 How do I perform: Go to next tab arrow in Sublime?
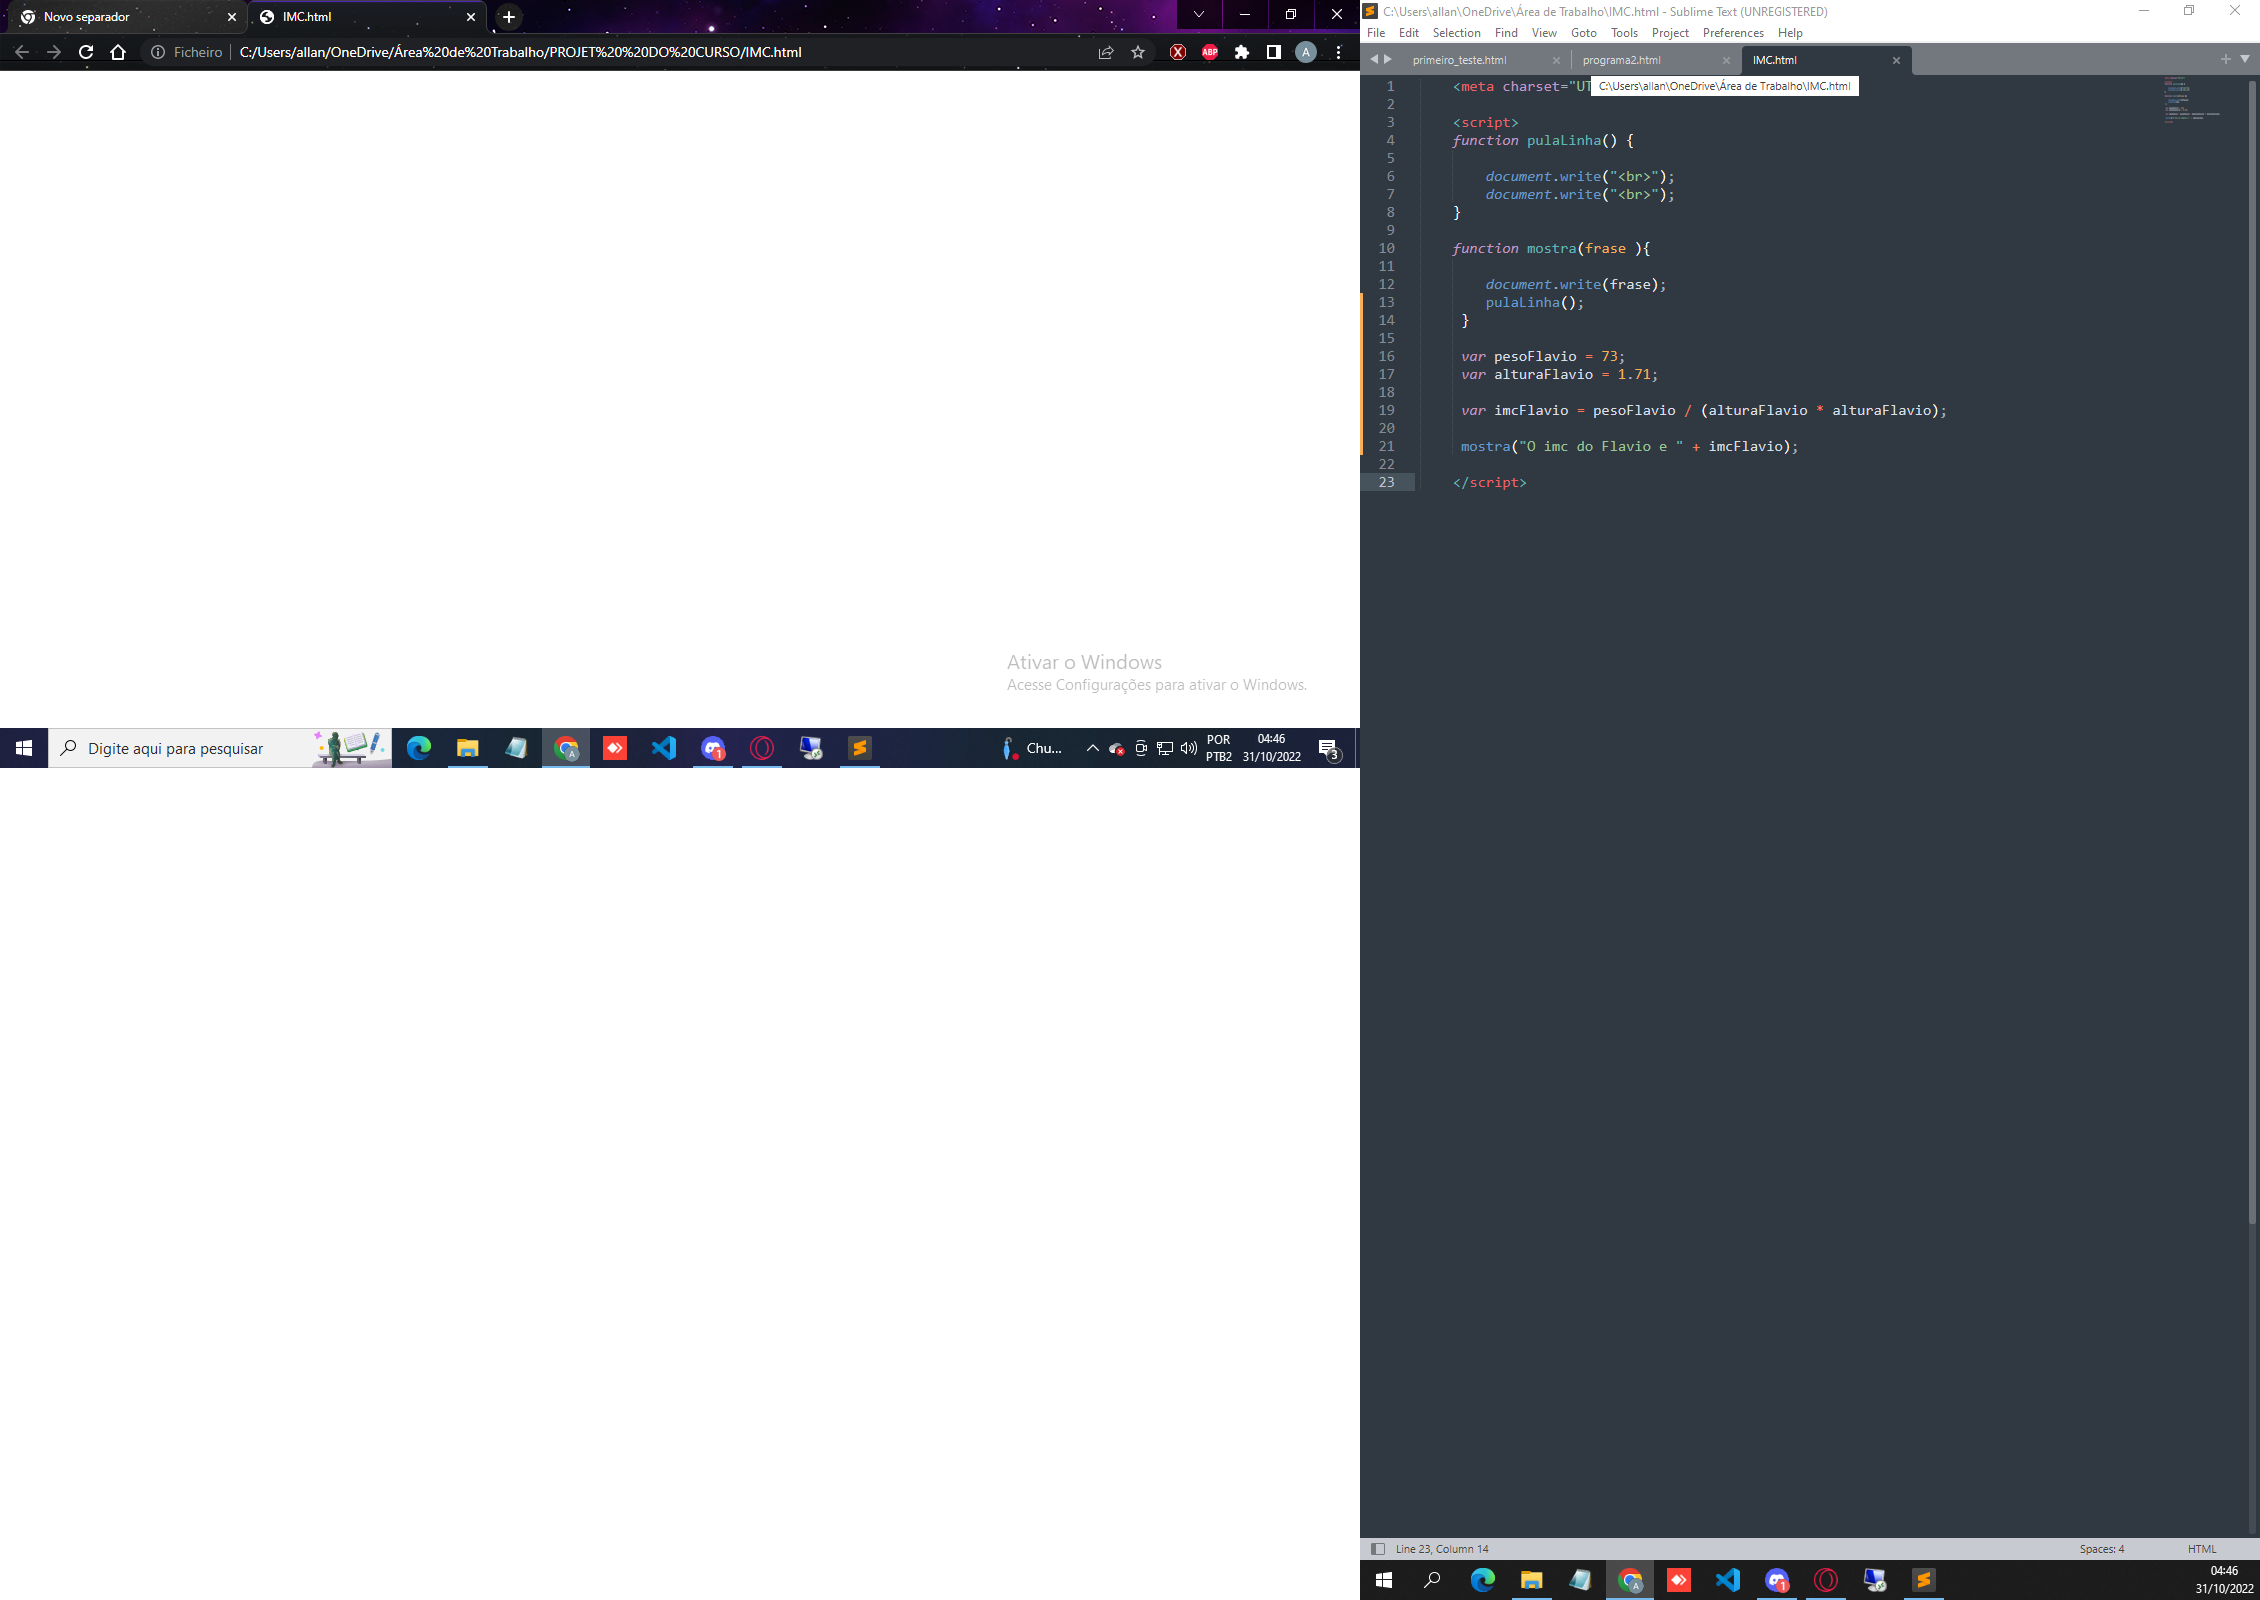[x=1388, y=59]
